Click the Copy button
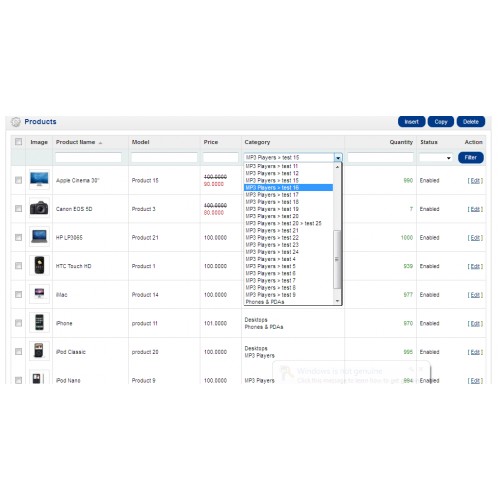Image resolution: width=500 pixels, height=500 pixels. coord(441,122)
